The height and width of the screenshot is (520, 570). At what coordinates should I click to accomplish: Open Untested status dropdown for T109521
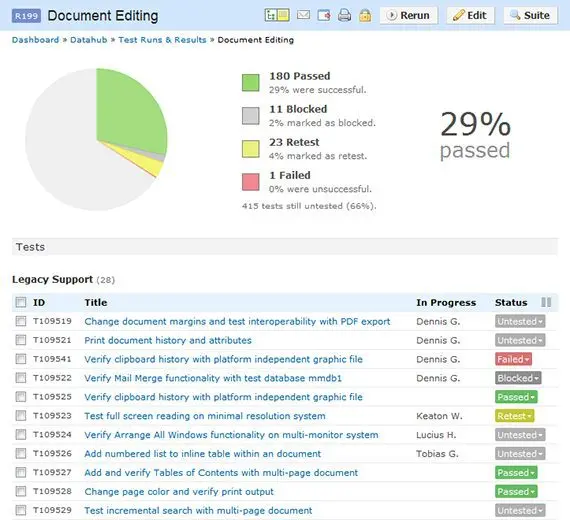pyautogui.click(x=520, y=340)
